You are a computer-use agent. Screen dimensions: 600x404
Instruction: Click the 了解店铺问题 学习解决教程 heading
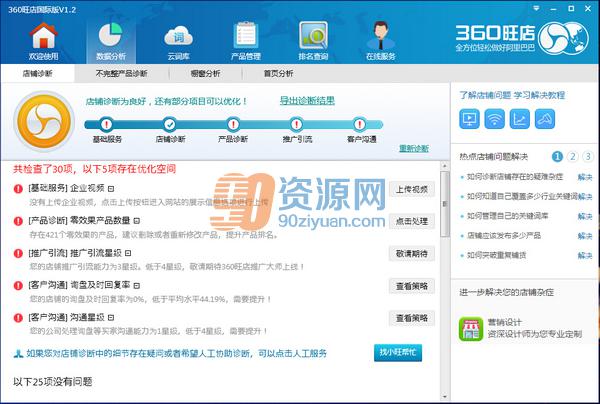512,95
